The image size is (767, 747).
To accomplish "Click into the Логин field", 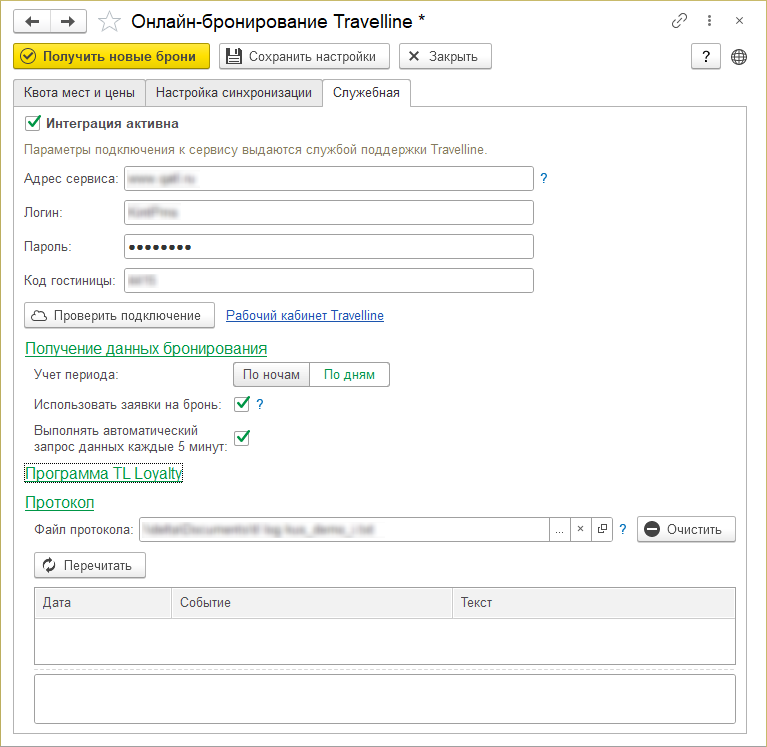I will coord(329,212).
